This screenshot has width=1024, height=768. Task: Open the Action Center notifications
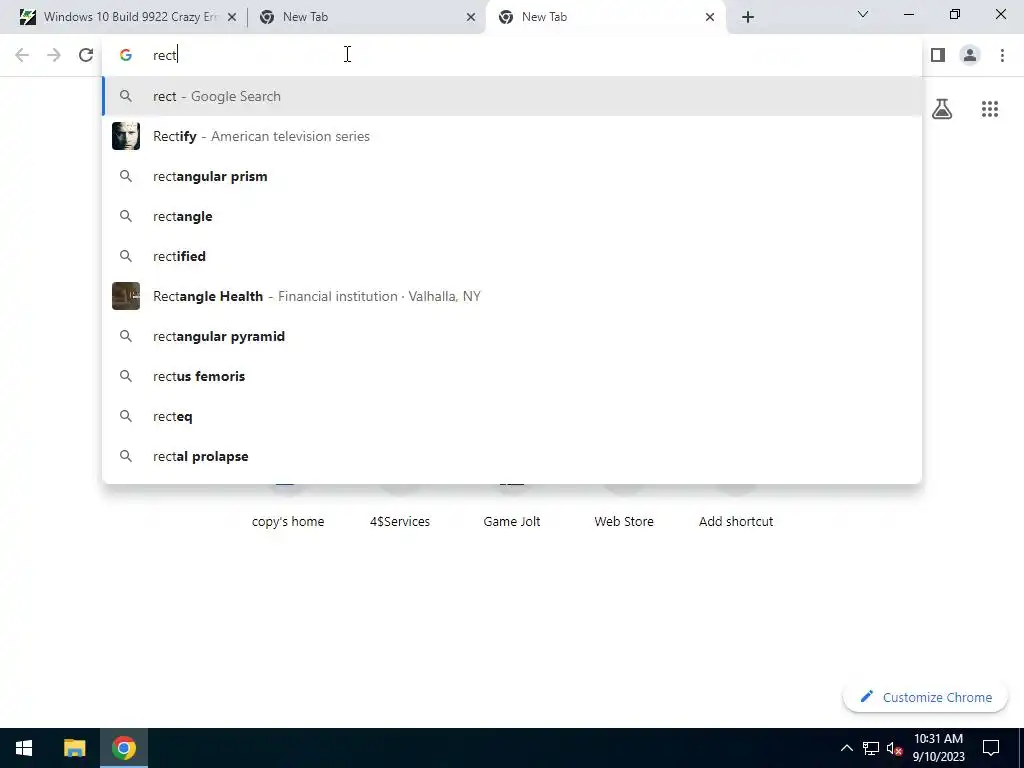pyautogui.click(x=991, y=748)
